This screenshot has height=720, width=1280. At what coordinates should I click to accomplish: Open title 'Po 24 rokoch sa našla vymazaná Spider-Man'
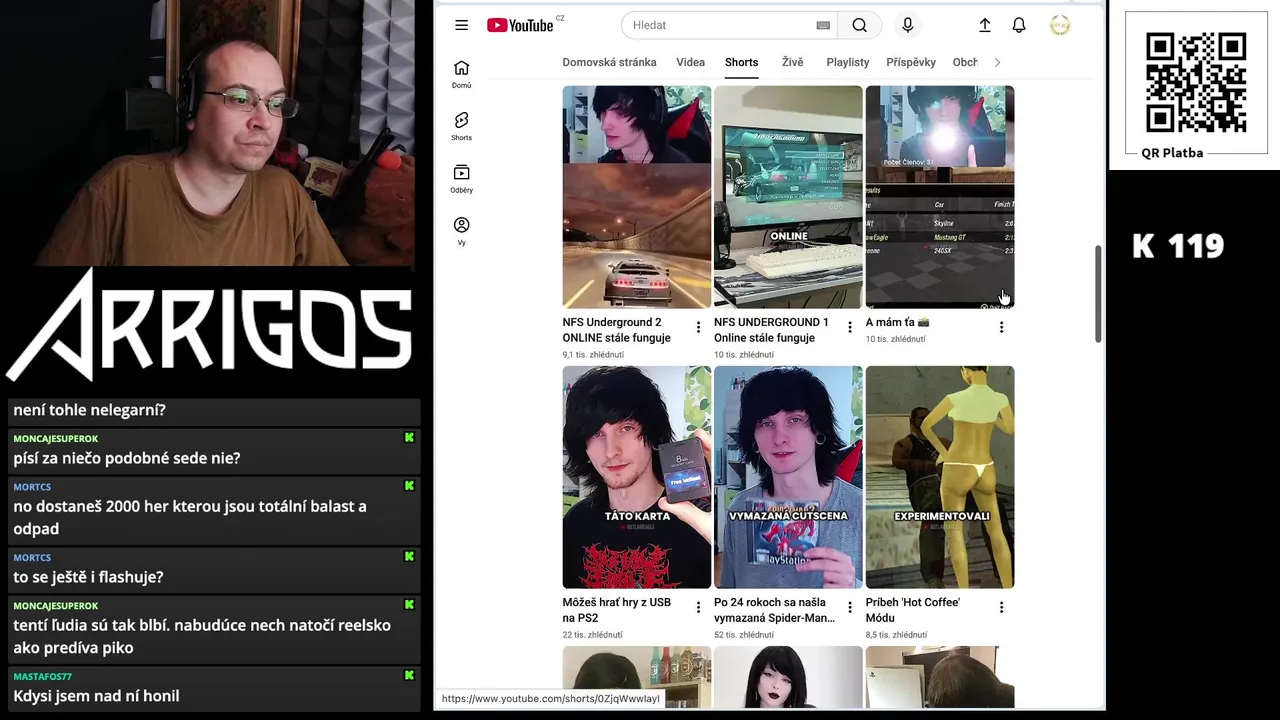coord(774,610)
